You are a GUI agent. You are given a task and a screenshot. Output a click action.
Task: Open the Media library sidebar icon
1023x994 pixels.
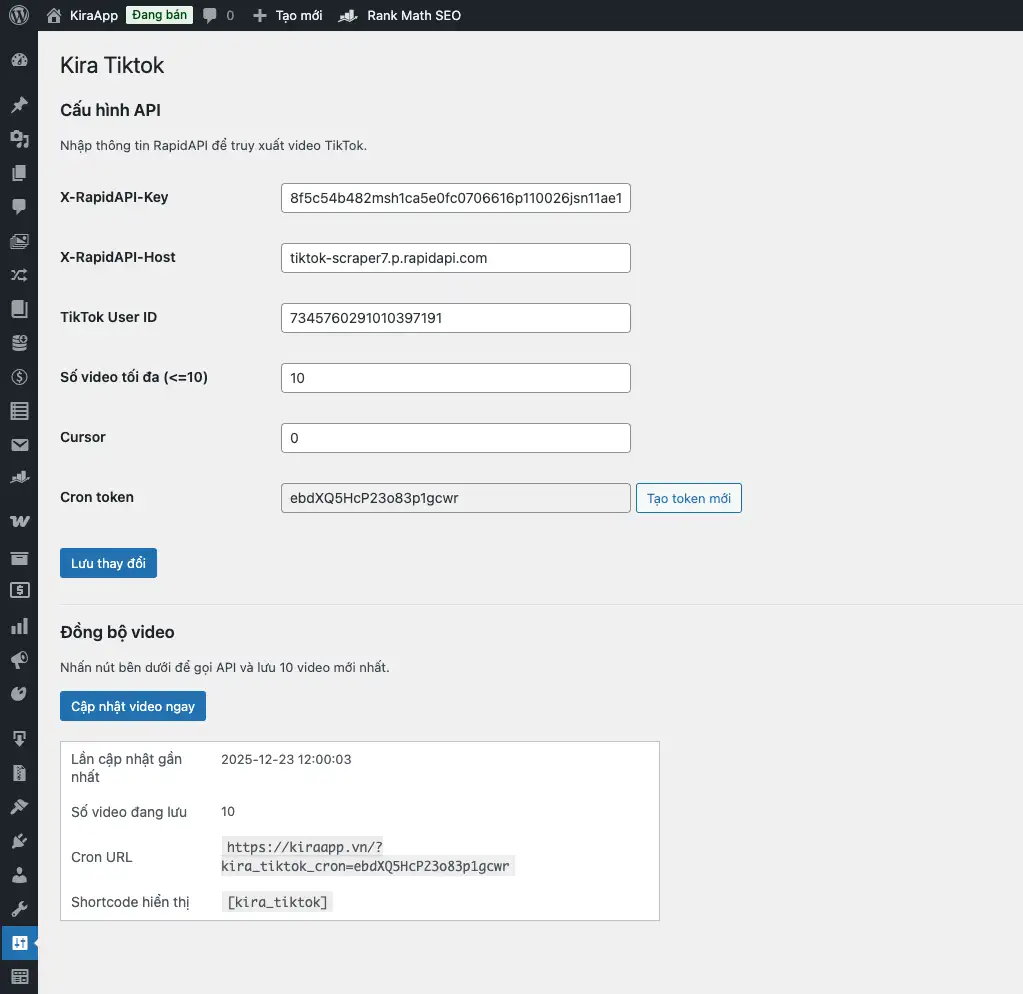coord(19,139)
